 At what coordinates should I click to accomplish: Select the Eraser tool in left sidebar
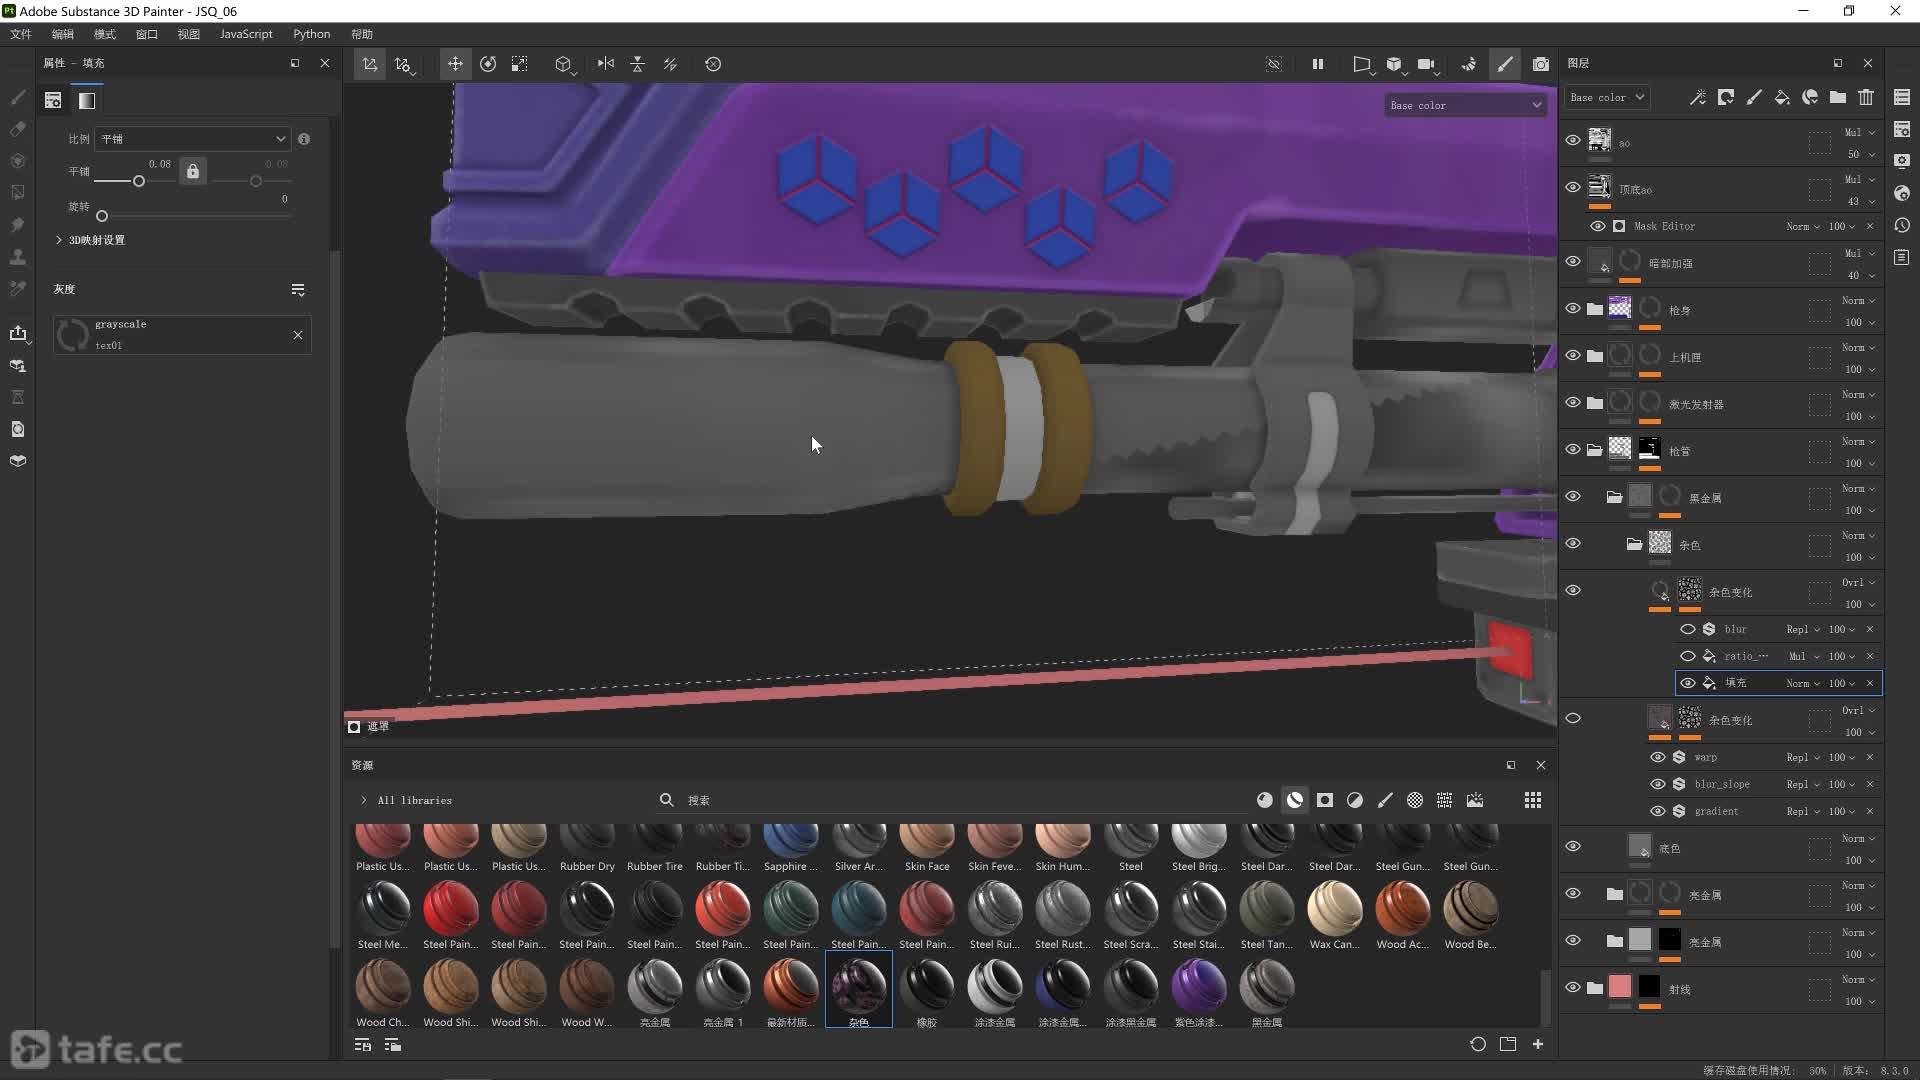[17, 129]
